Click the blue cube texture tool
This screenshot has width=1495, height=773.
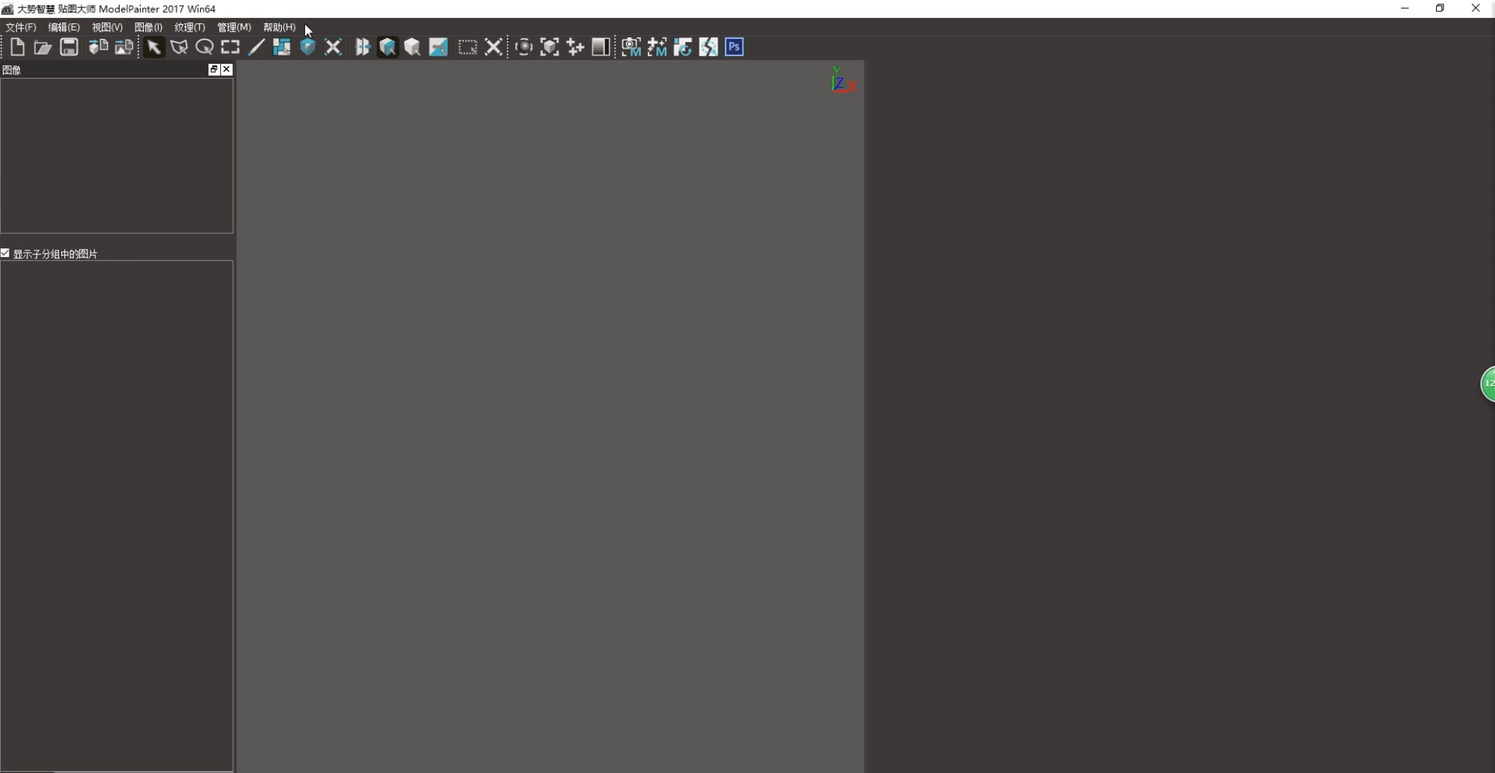click(307, 46)
